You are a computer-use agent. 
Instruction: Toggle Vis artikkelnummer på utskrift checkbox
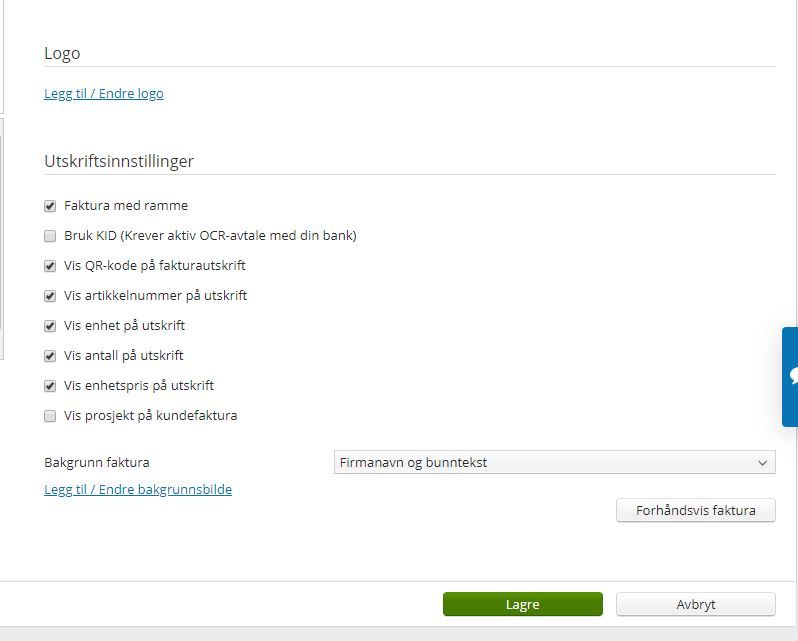click(x=50, y=296)
